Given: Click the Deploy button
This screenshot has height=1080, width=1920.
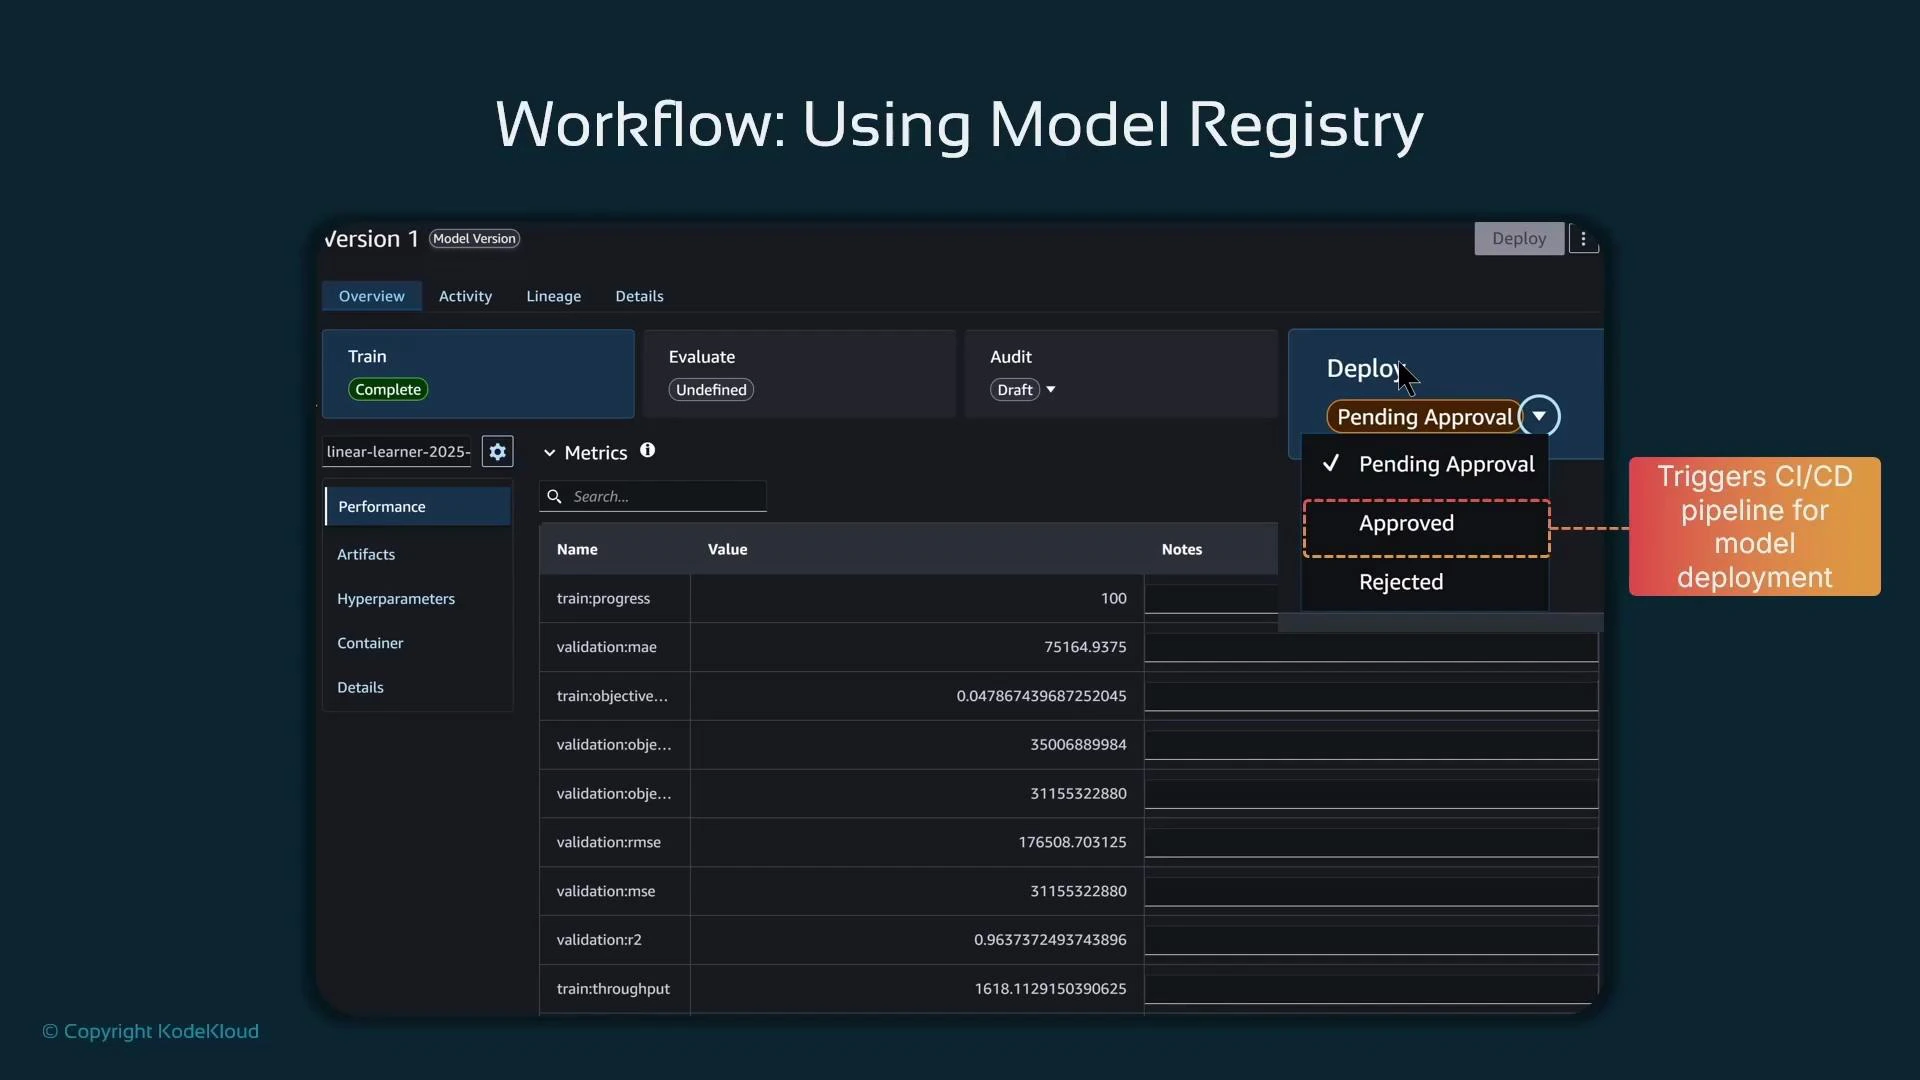Looking at the screenshot, I should [x=1518, y=238].
